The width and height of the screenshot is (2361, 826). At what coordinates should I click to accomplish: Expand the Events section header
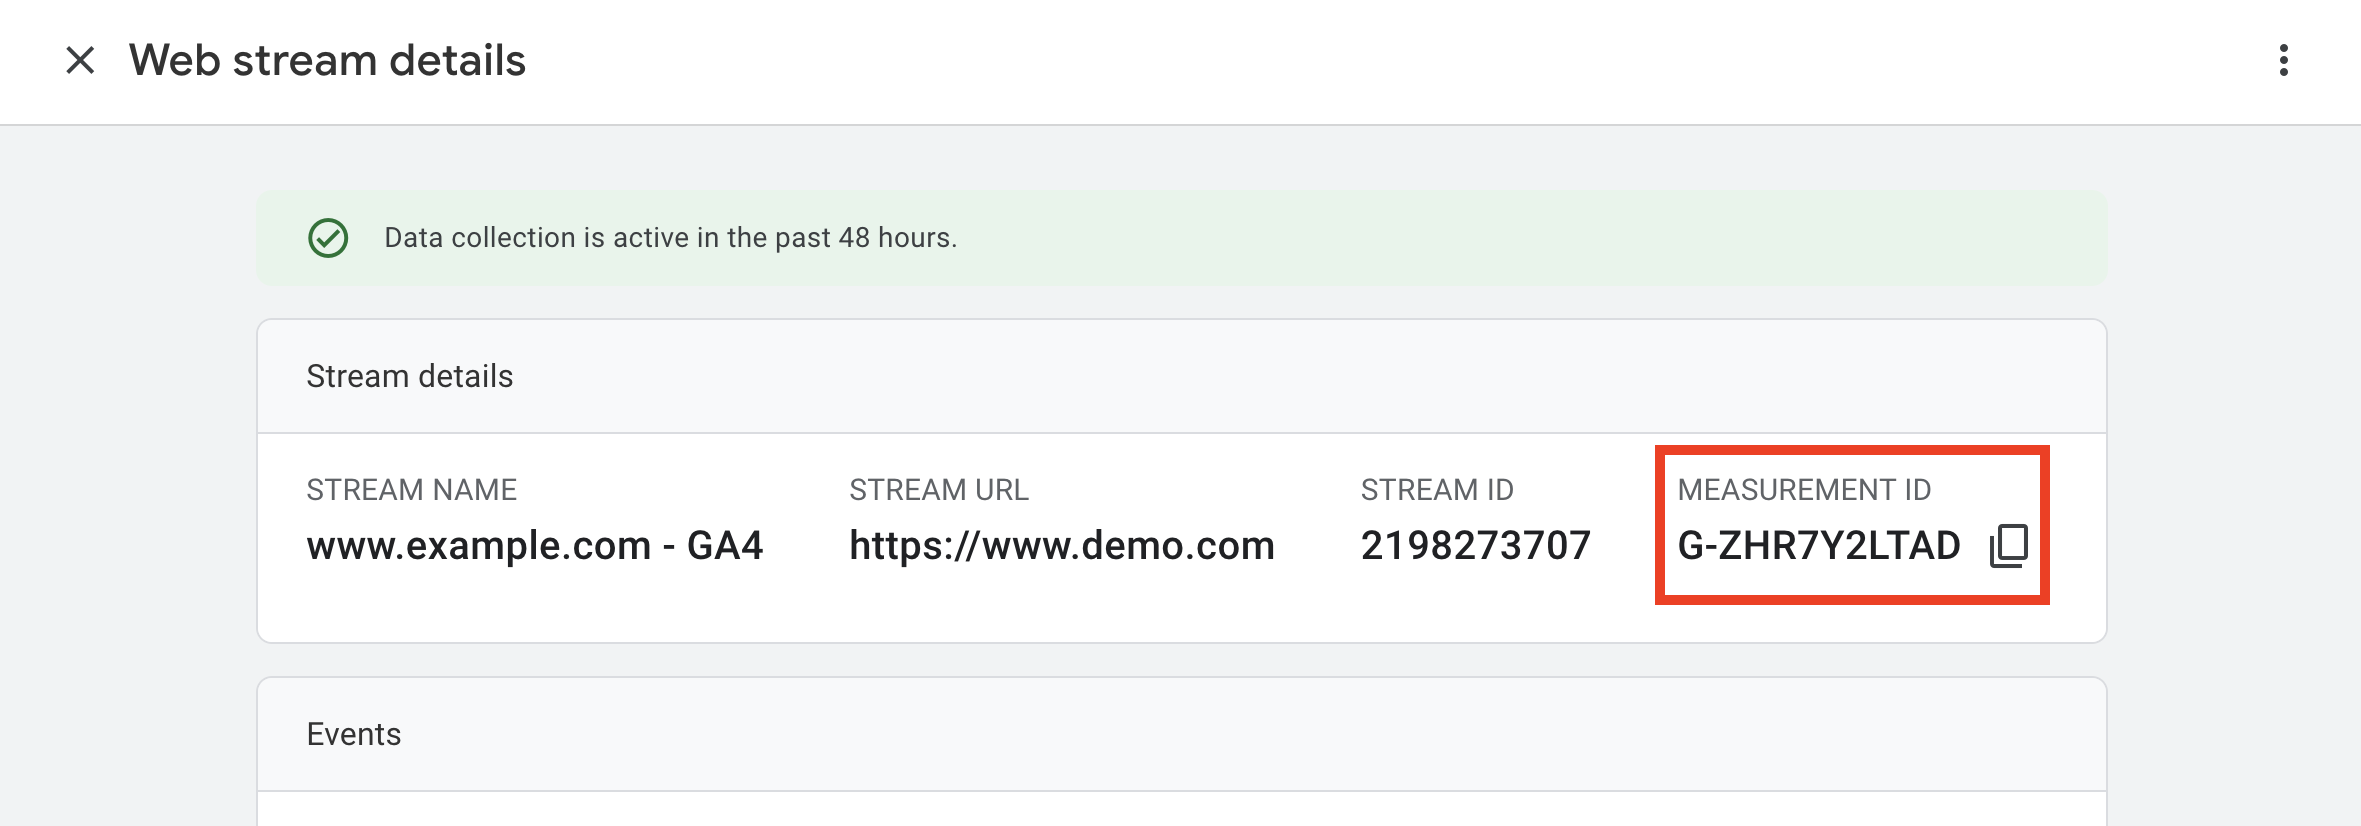353,735
